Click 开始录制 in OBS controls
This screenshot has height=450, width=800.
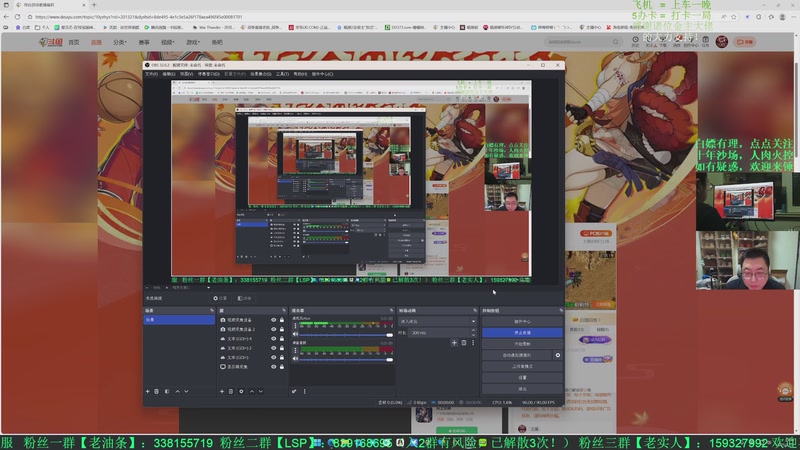(x=522, y=344)
